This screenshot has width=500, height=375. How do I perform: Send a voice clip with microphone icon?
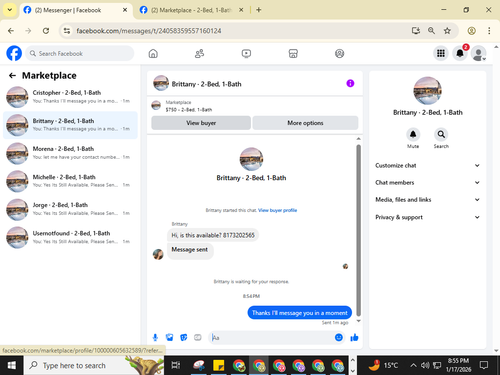coord(155,338)
